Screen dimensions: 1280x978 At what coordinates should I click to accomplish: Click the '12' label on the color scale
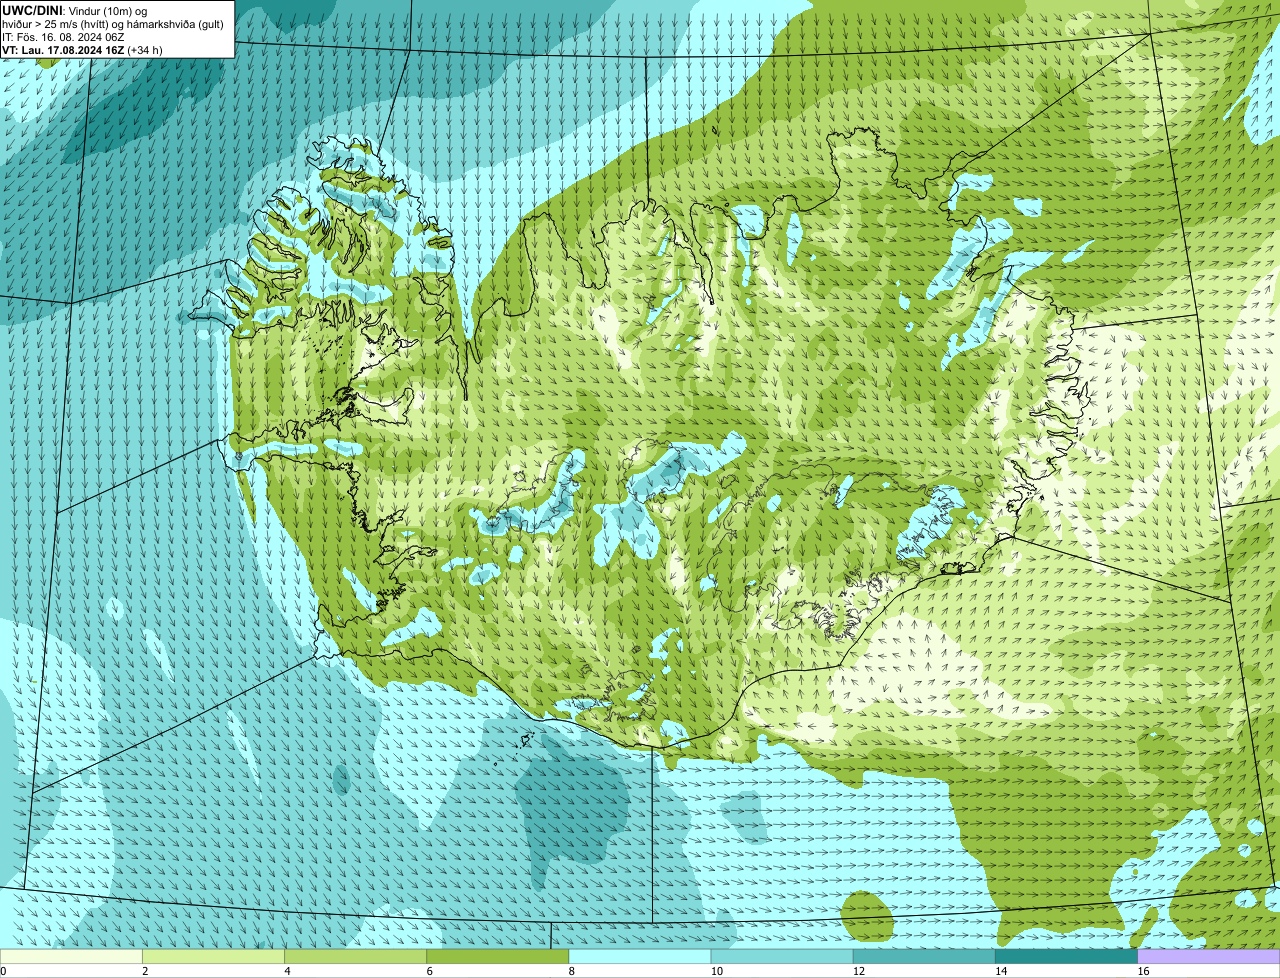click(858, 971)
